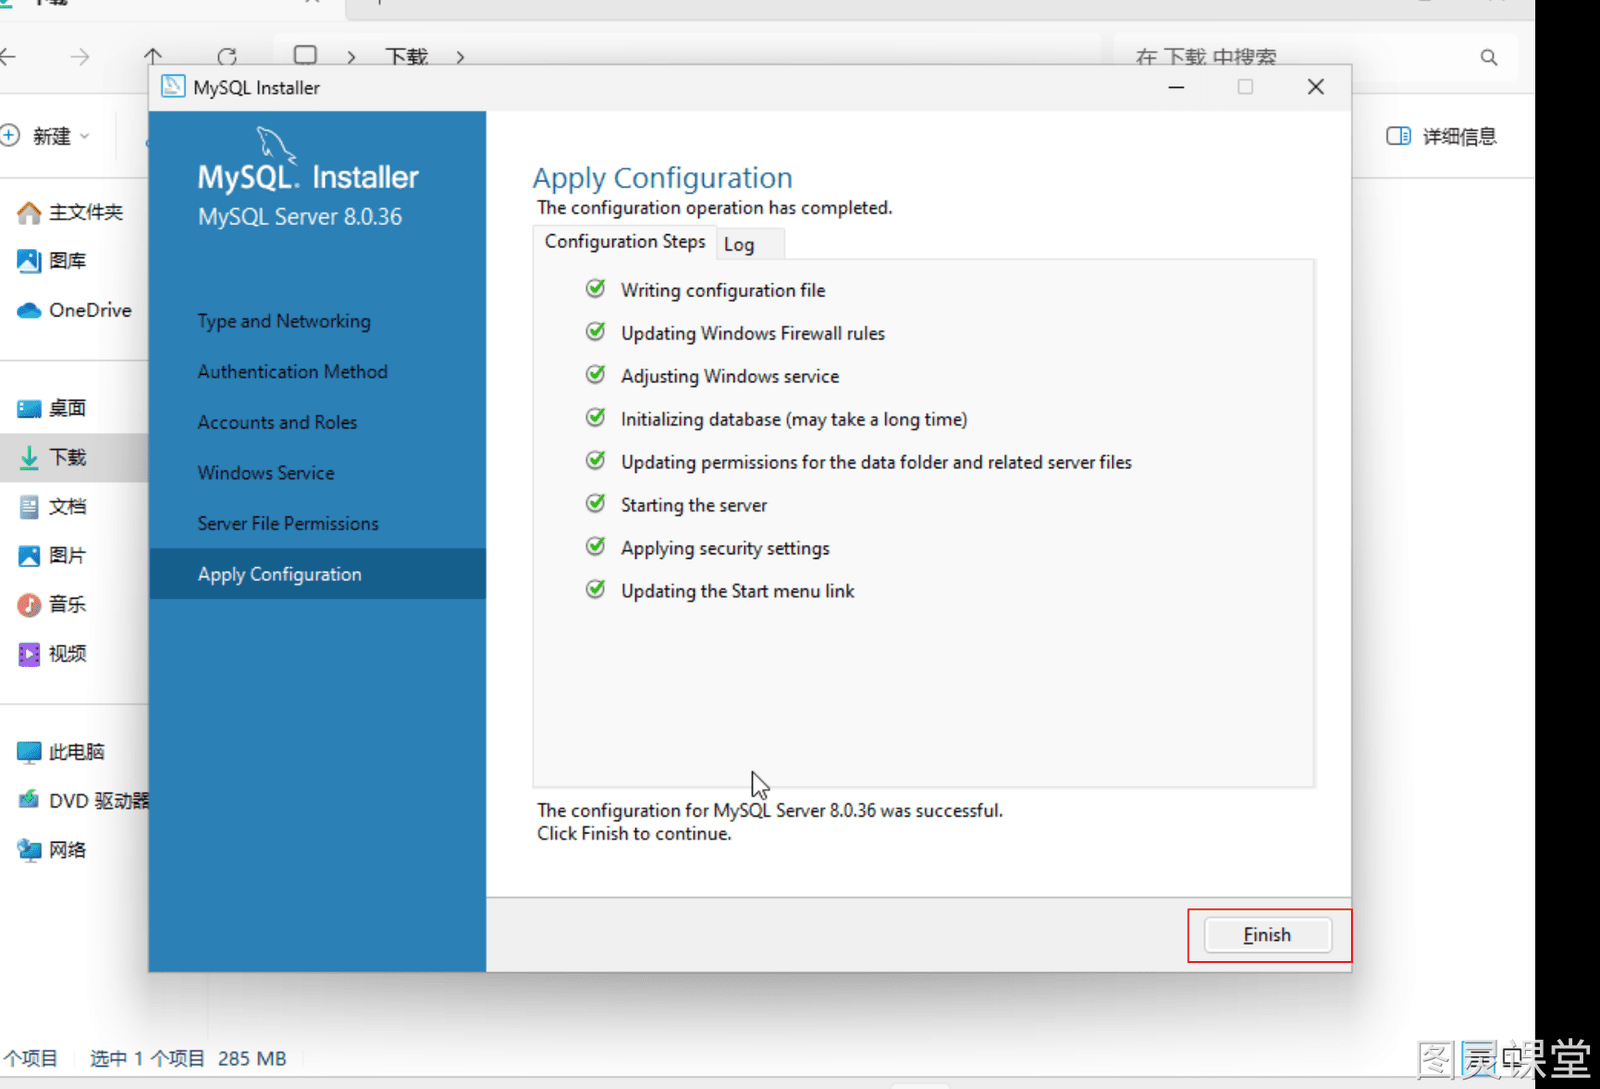The height and width of the screenshot is (1089, 1600).
Task: Open 网络 in File Explorer sidebar
Action: point(52,850)
